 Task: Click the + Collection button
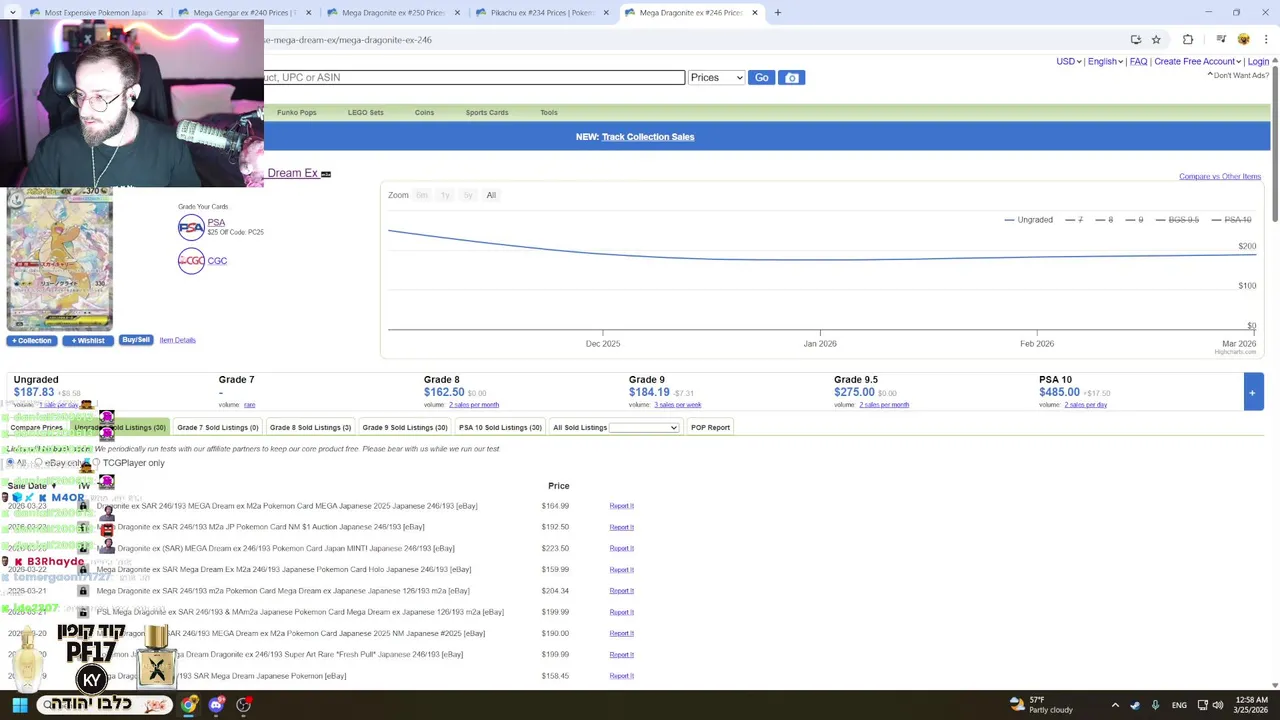click(31, 340)
